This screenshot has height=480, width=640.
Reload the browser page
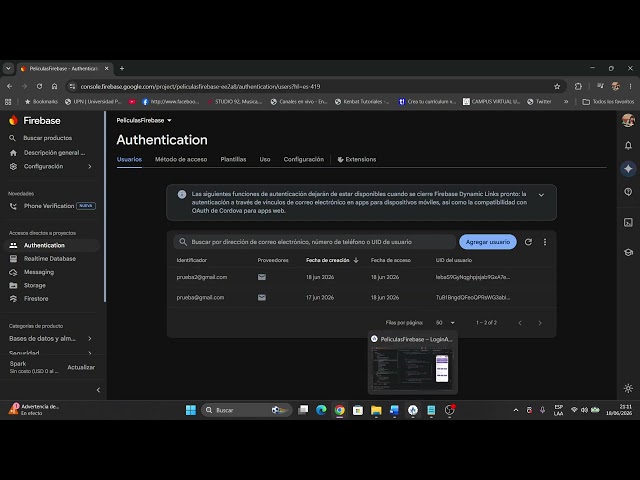click(x=39, y=87)
